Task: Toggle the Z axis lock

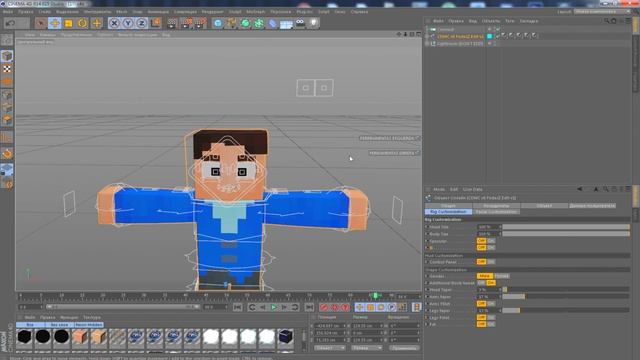Action: pos(141,23)
